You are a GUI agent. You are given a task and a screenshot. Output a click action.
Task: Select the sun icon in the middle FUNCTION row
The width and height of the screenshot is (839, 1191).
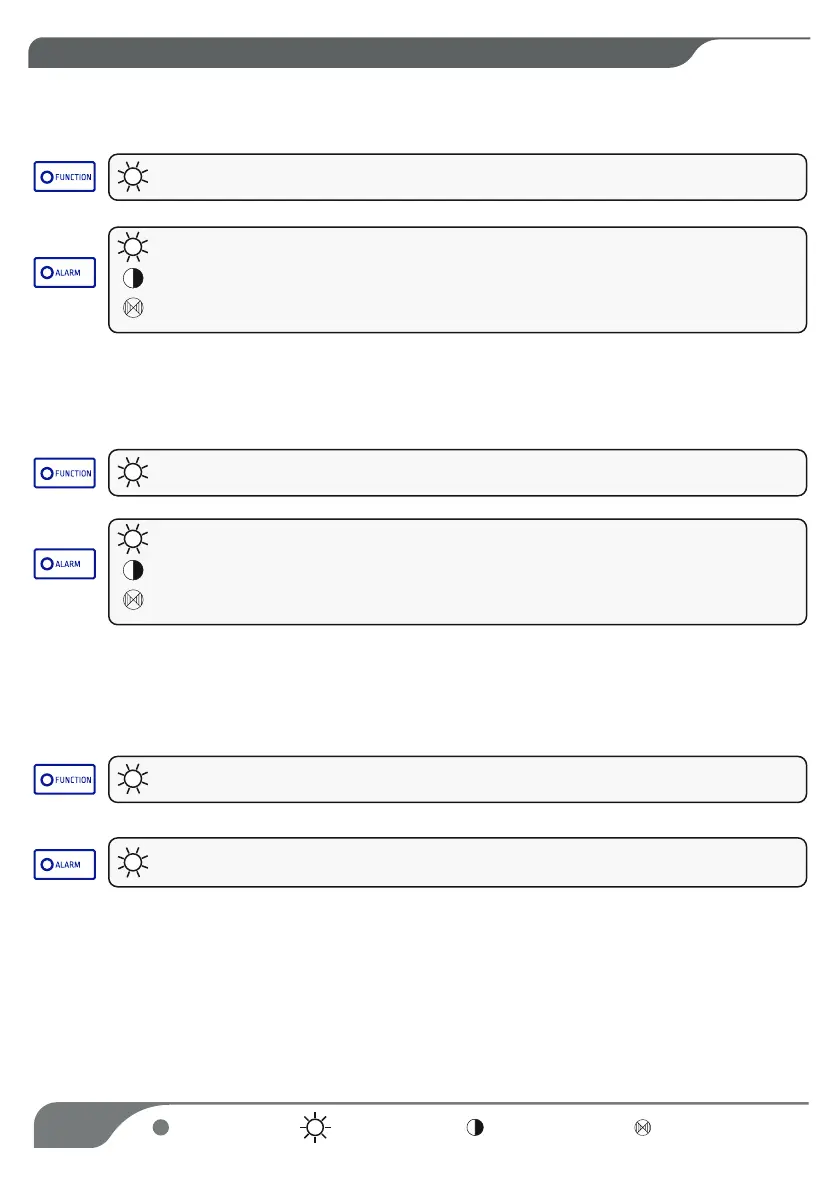[132, 472]
